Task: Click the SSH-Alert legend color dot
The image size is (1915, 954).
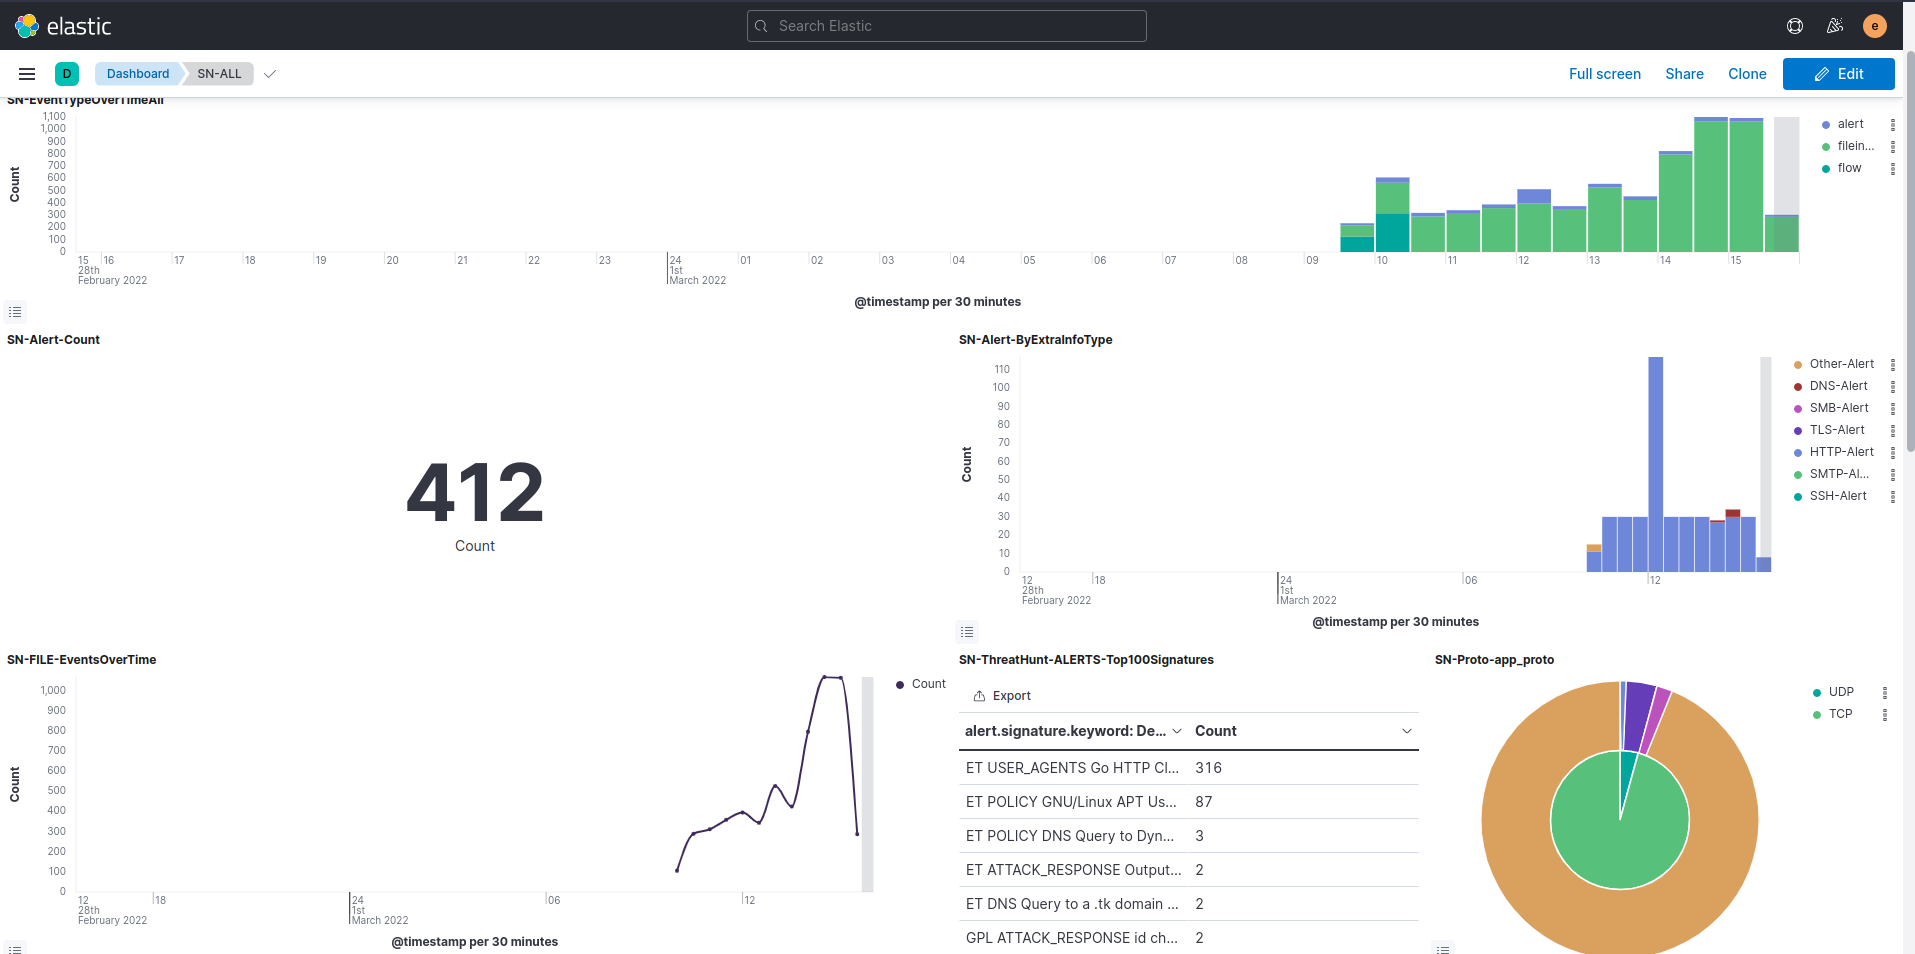Action: [x=1798, y=497]
